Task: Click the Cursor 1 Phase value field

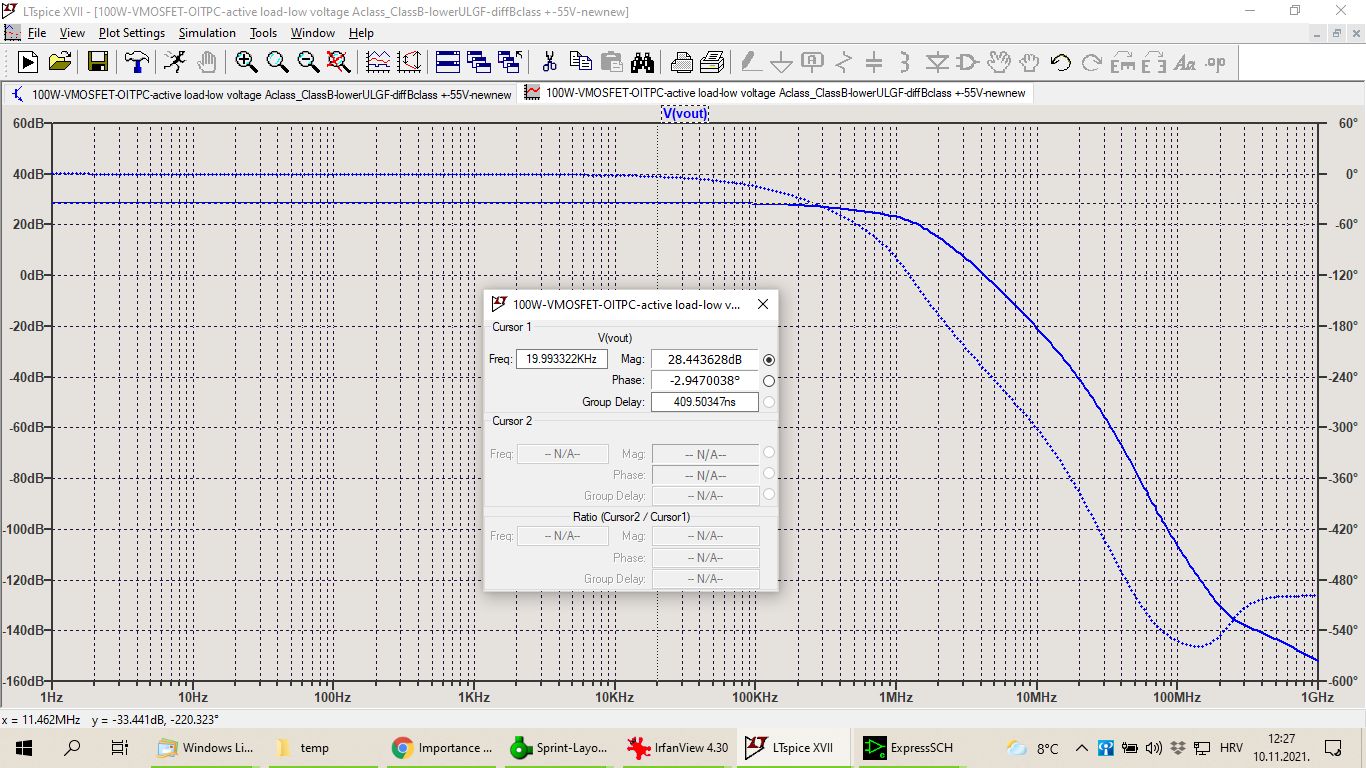Action: pyautogui.click(x=705, y=381)
